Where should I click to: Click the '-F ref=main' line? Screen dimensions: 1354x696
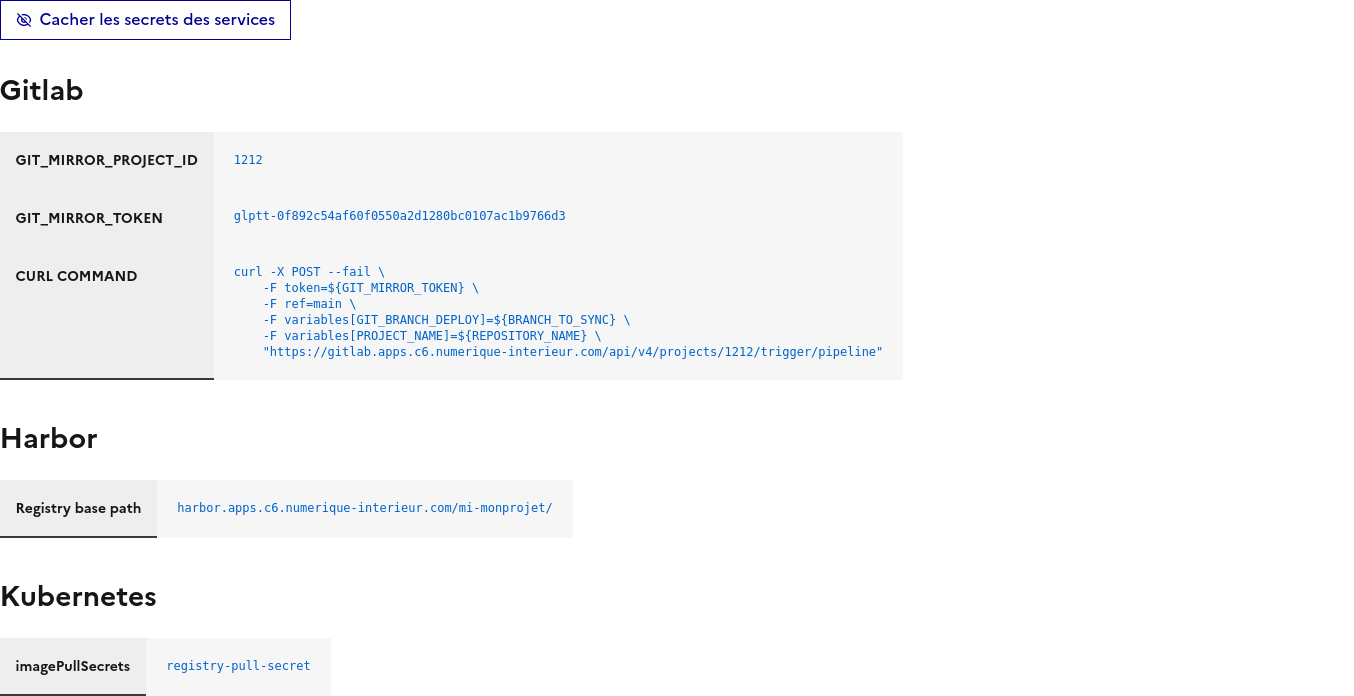(309, 304)
